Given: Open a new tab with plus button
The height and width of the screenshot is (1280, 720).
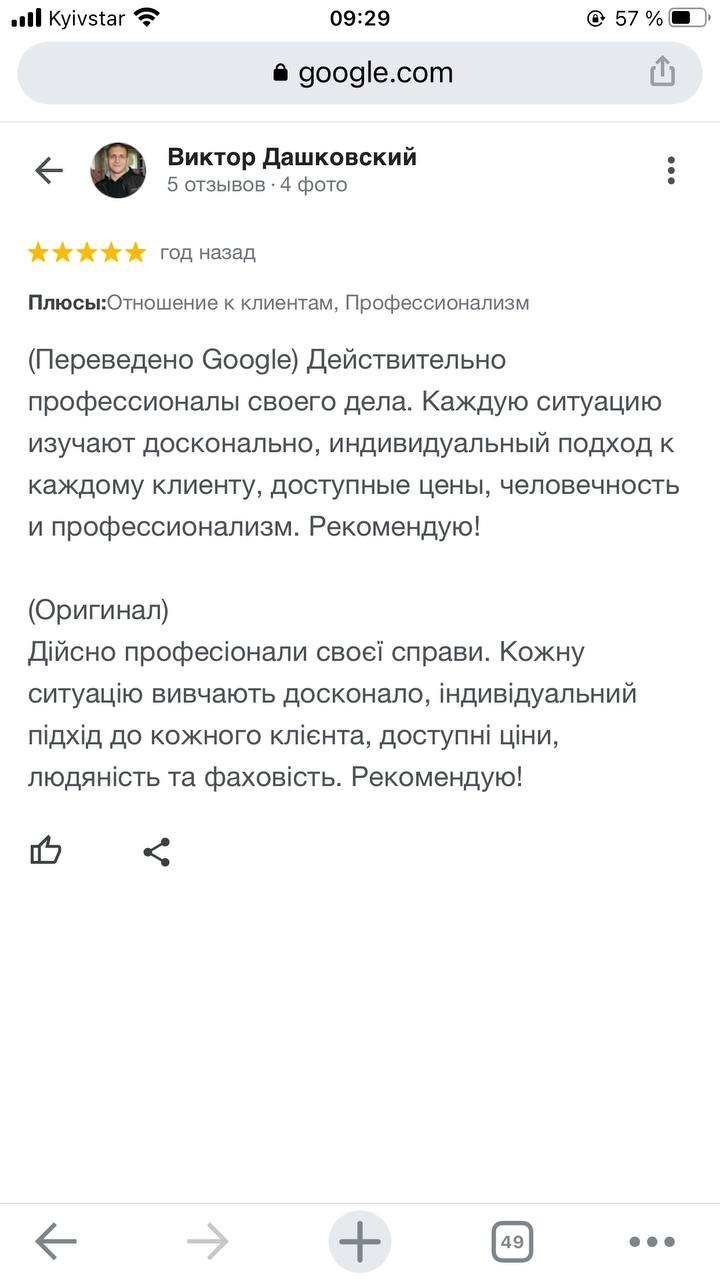Looking at the screenshot, I should (360, 1242).
